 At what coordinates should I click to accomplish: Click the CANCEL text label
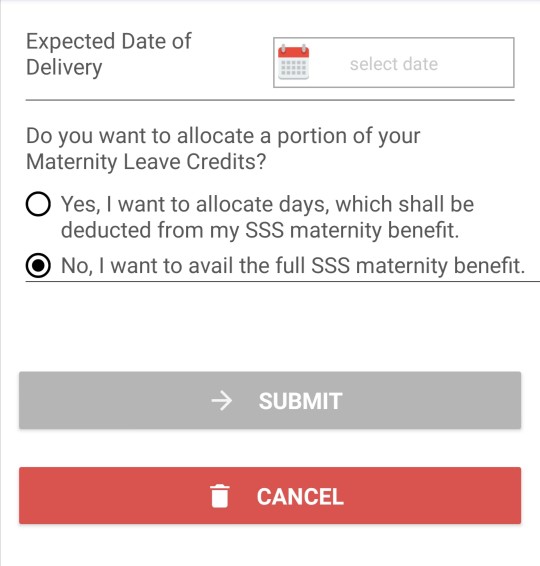(x=300, y=497)
